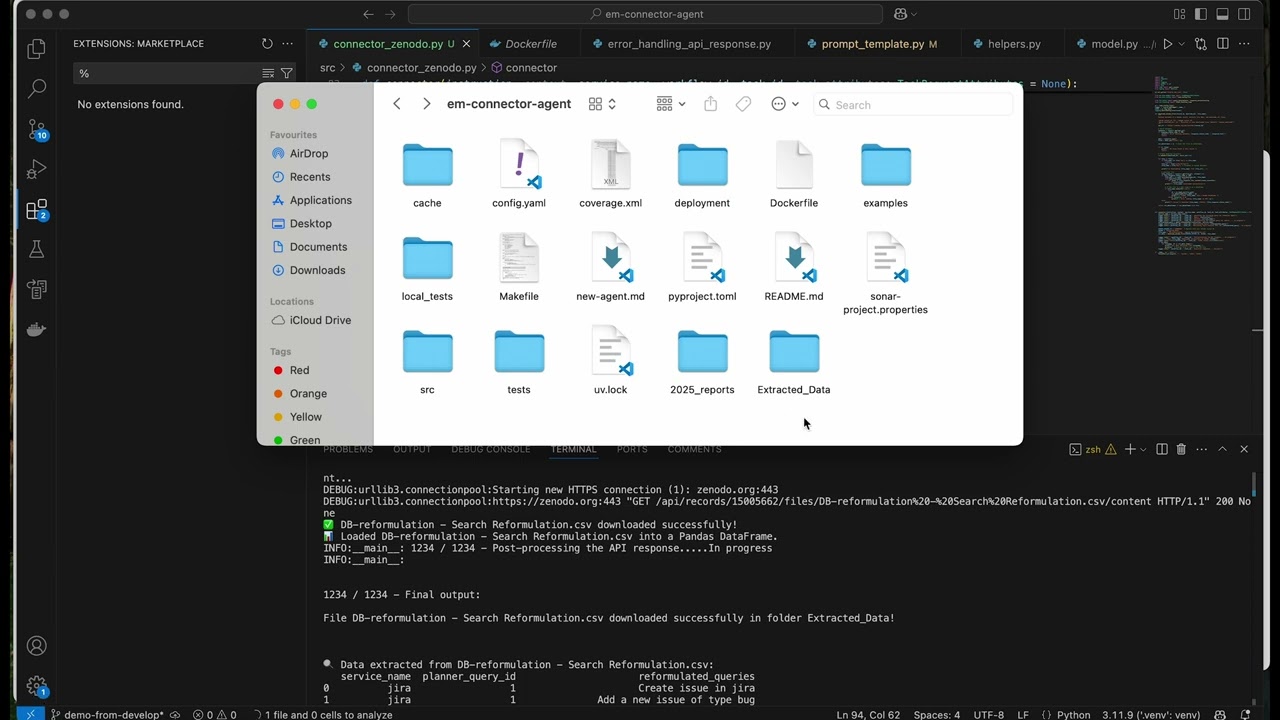Open changes compare icon in editor toolbar
1280x720 pixels.
pyautogui.click(x=1201, y=44)
